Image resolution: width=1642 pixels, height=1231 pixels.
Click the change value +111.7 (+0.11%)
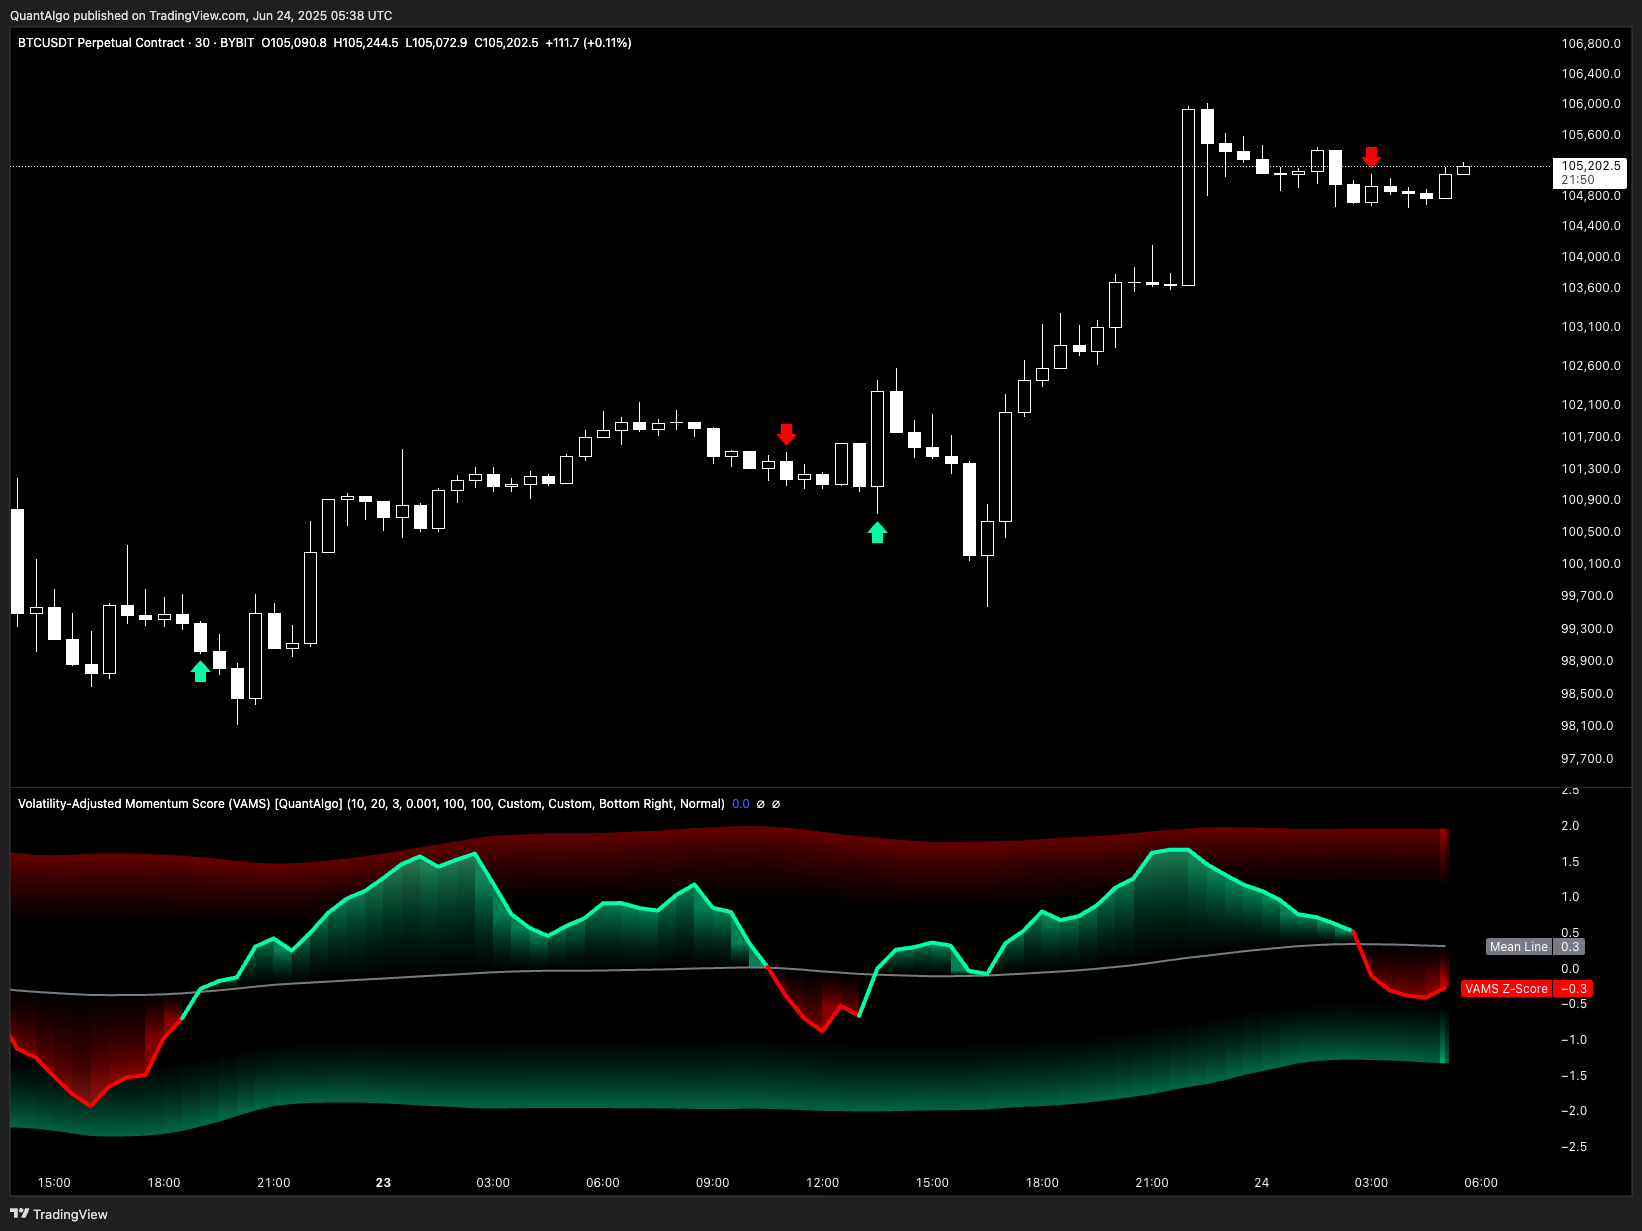point(588,43)
